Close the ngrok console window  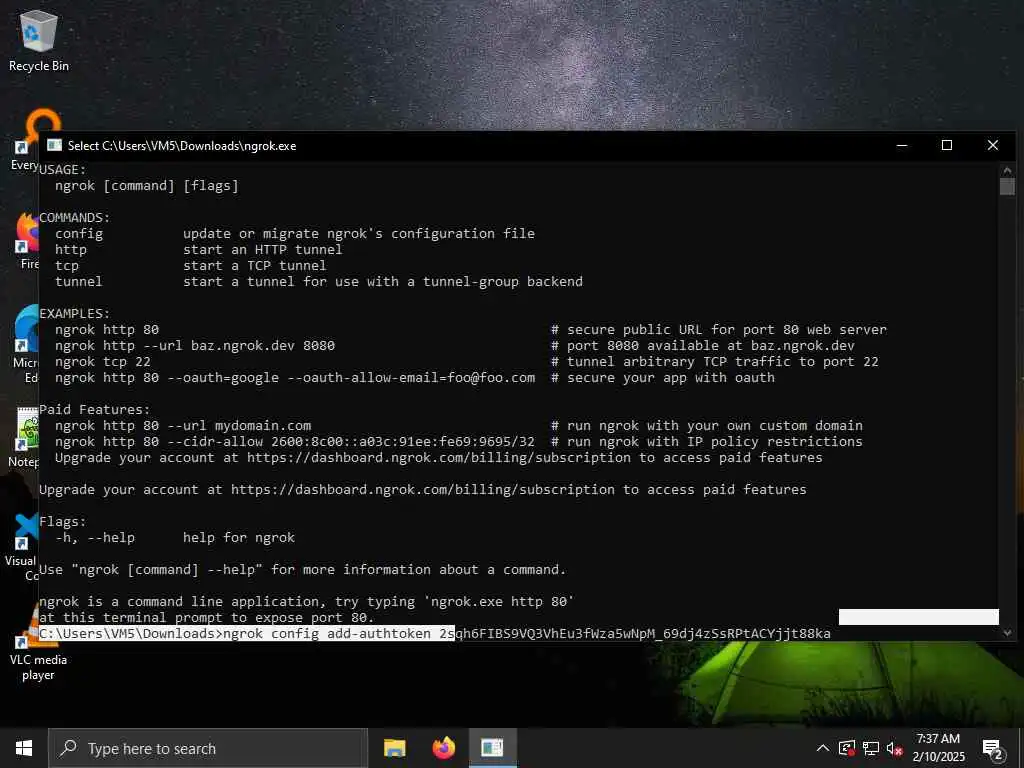[993, 145]
